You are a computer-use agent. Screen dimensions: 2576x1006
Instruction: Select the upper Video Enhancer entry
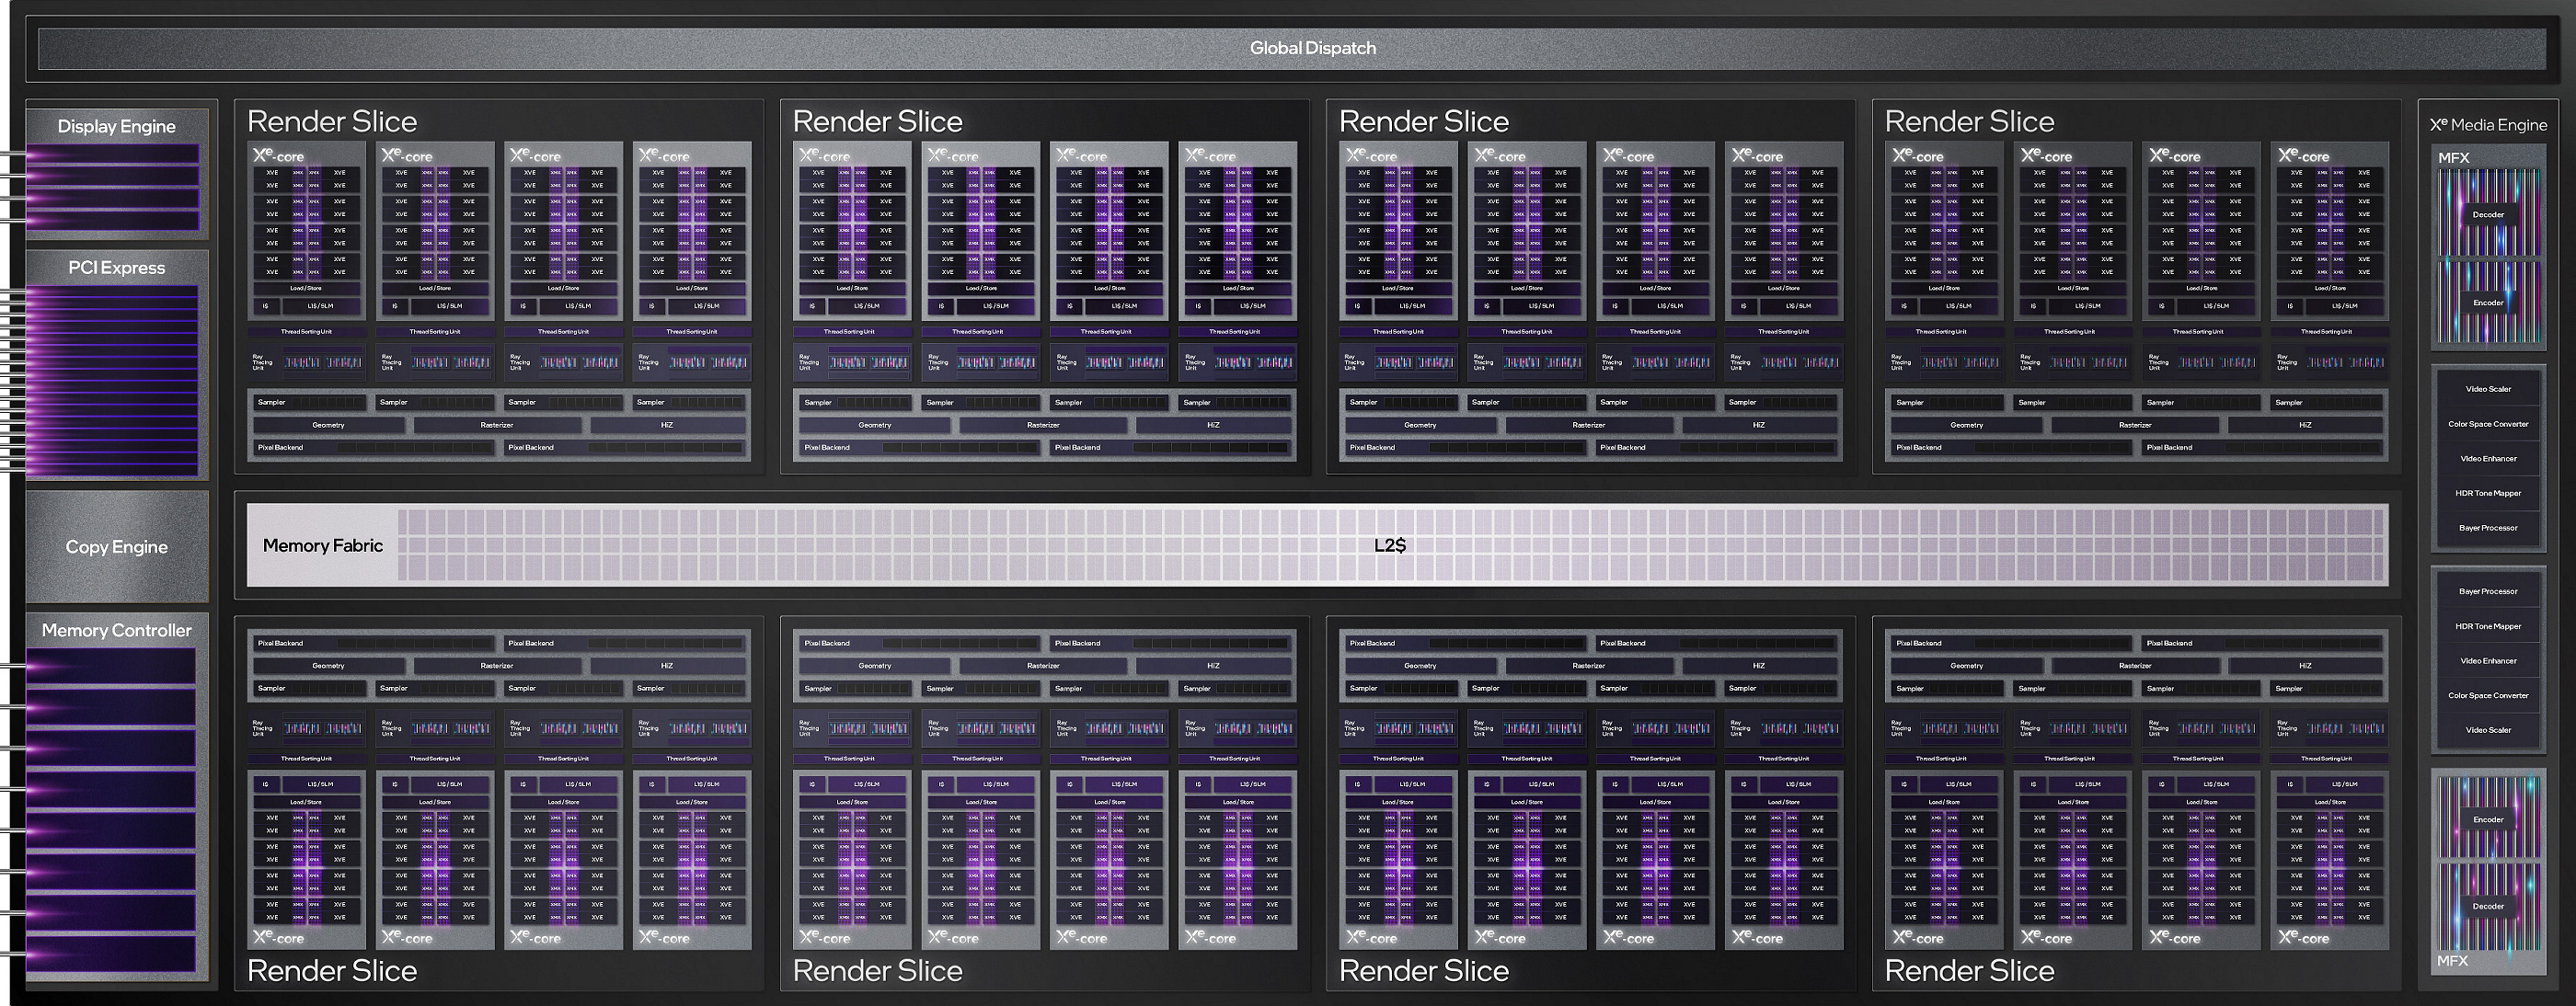click(2487, 459)
